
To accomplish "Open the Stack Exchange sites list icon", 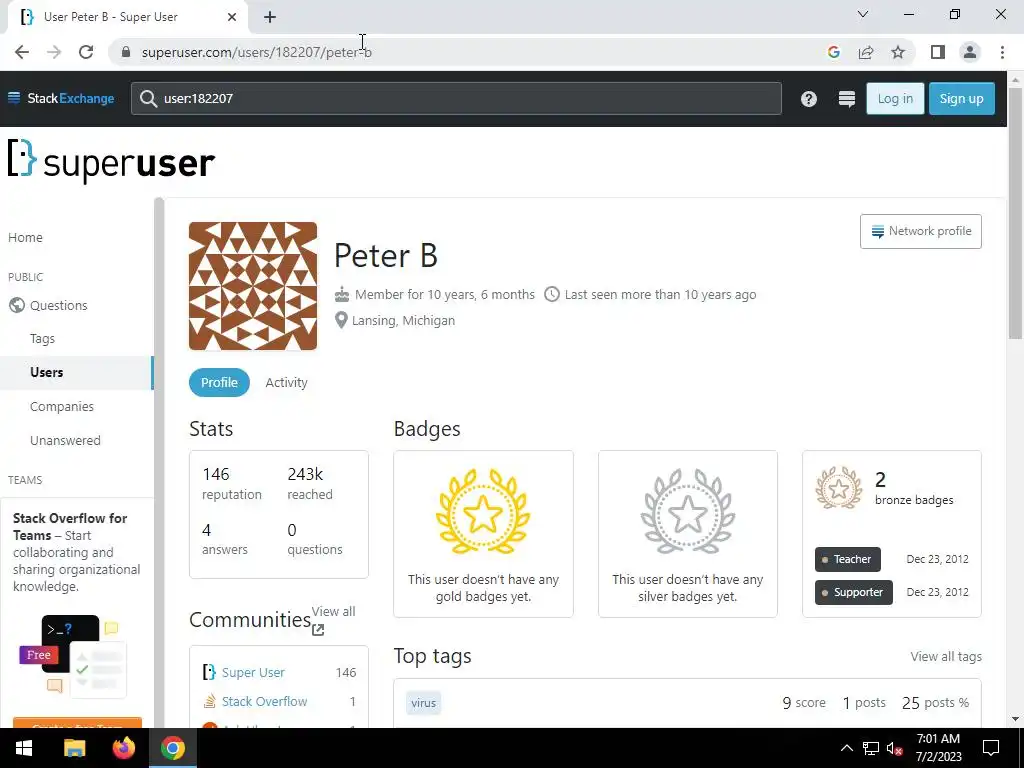I will pos(846,99).
